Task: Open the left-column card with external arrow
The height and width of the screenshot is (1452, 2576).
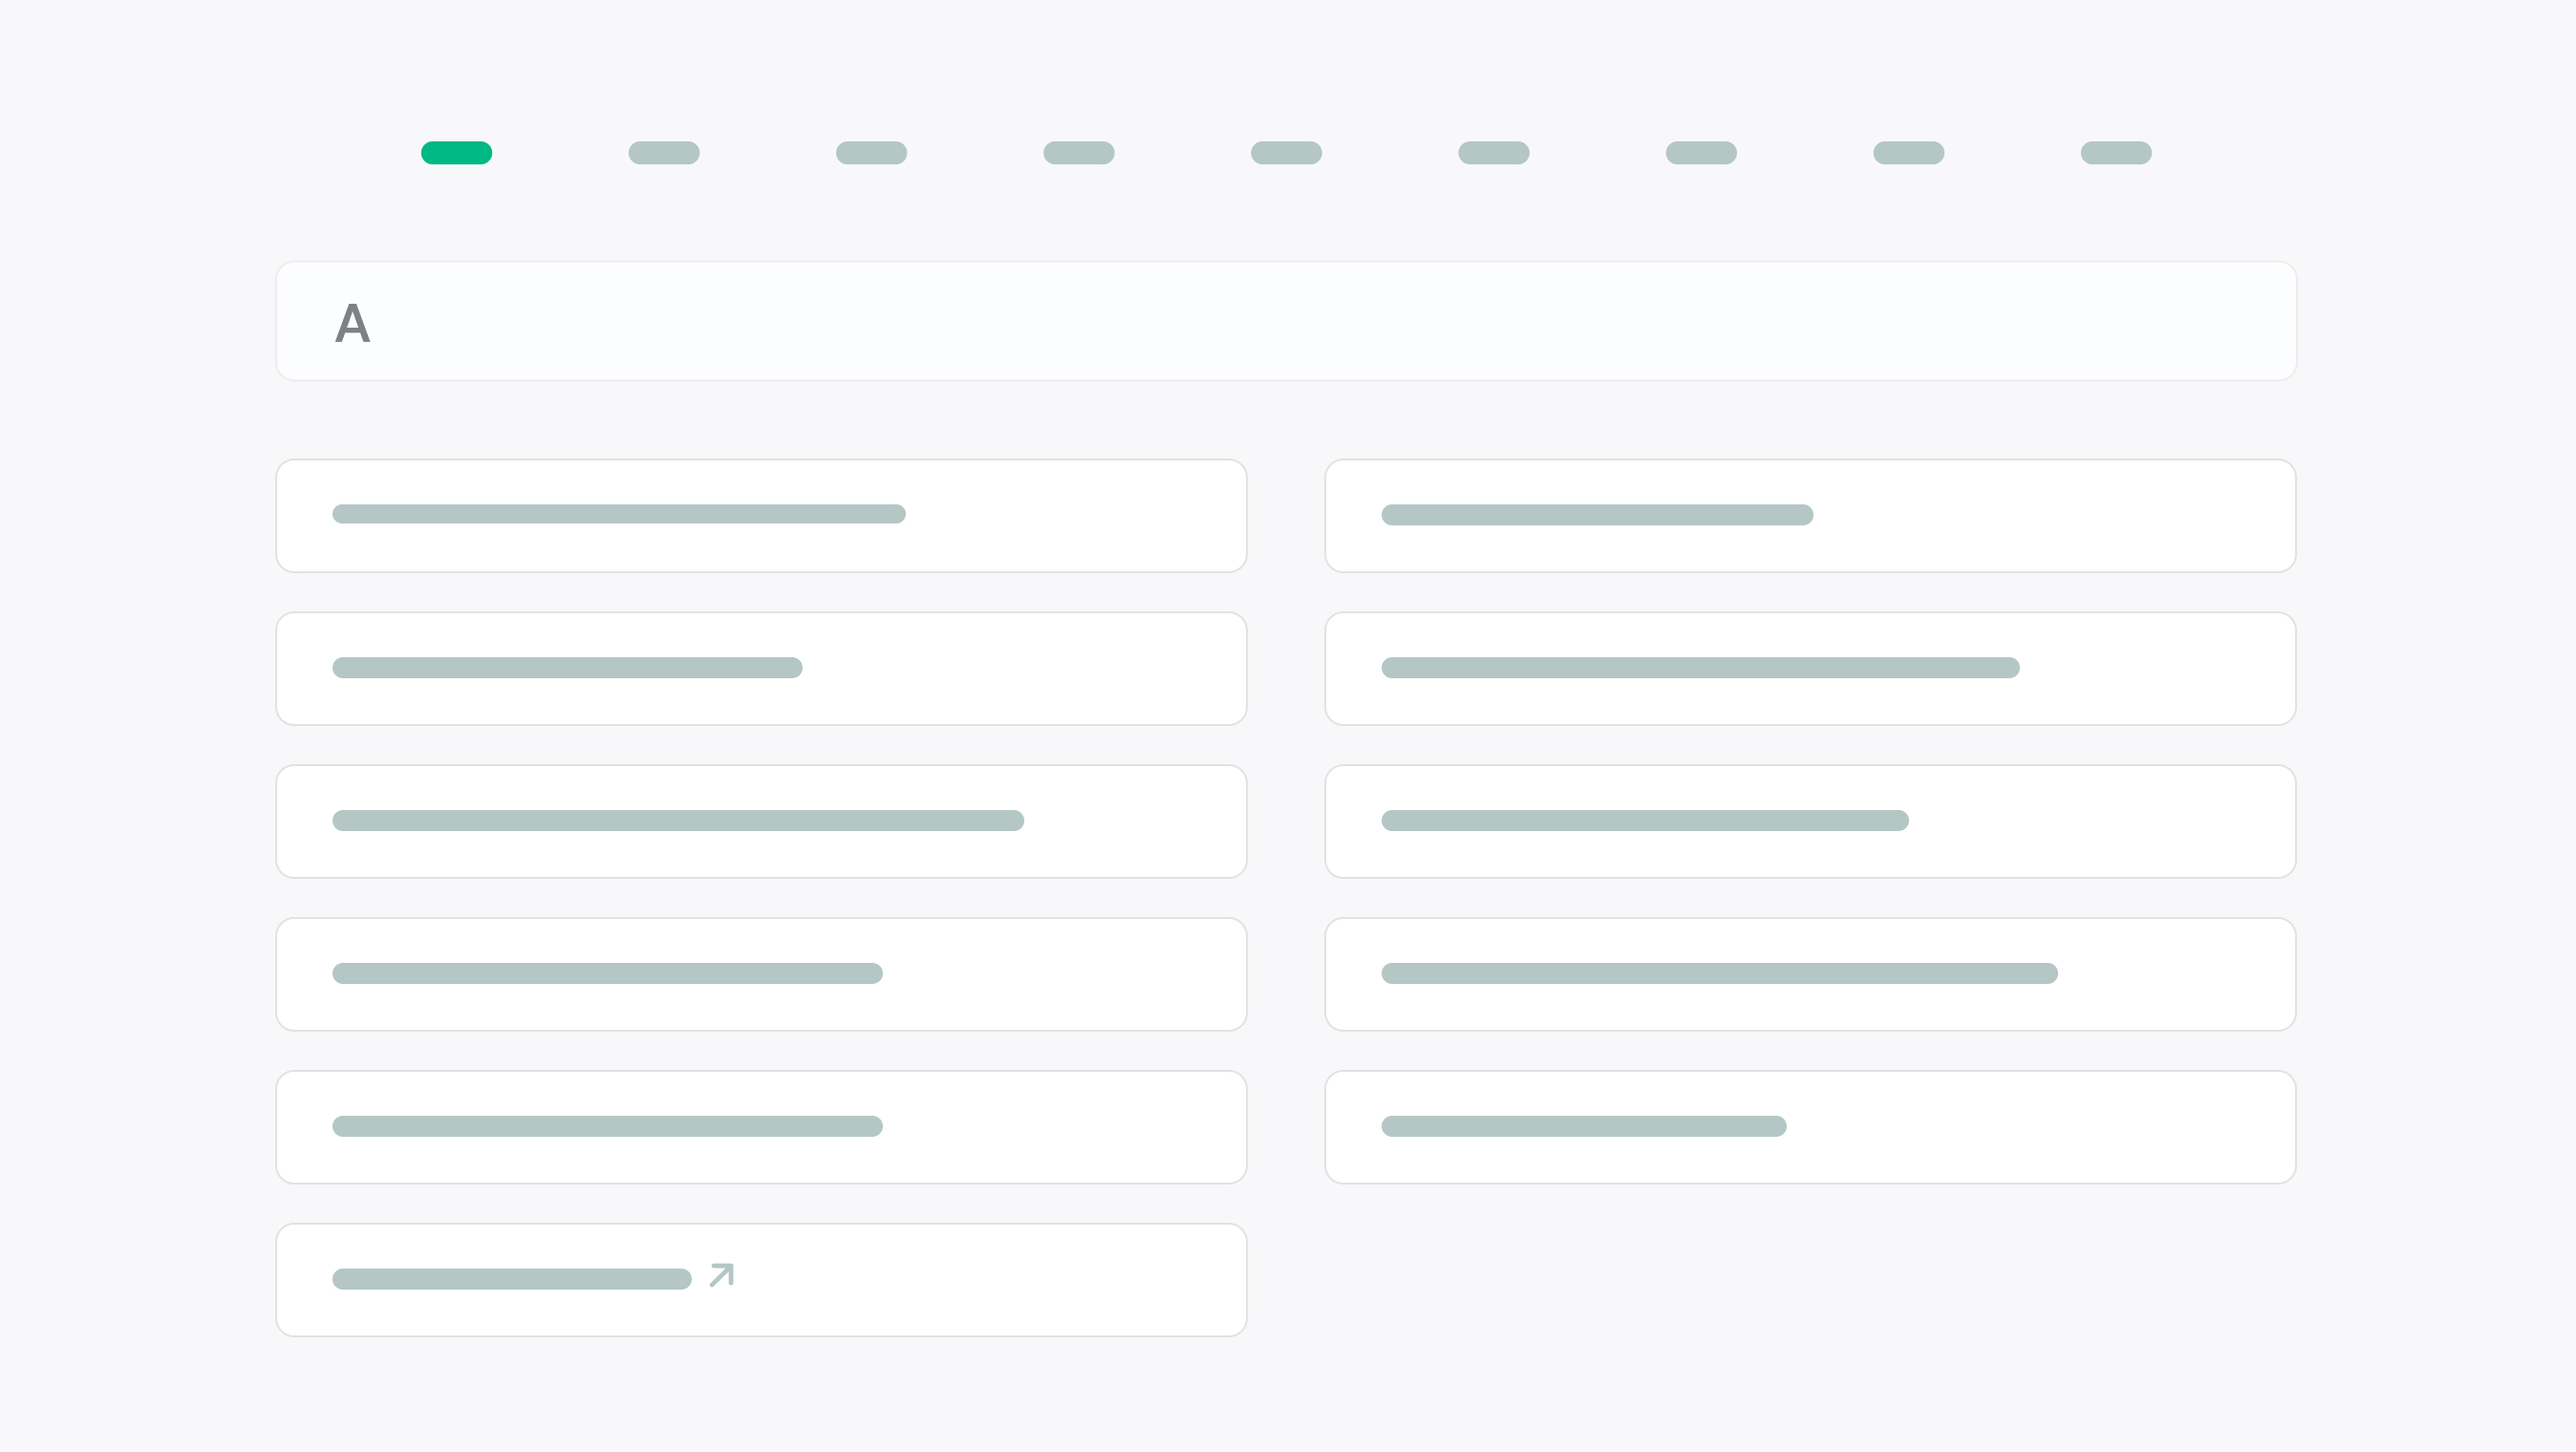Action: 761,1280
